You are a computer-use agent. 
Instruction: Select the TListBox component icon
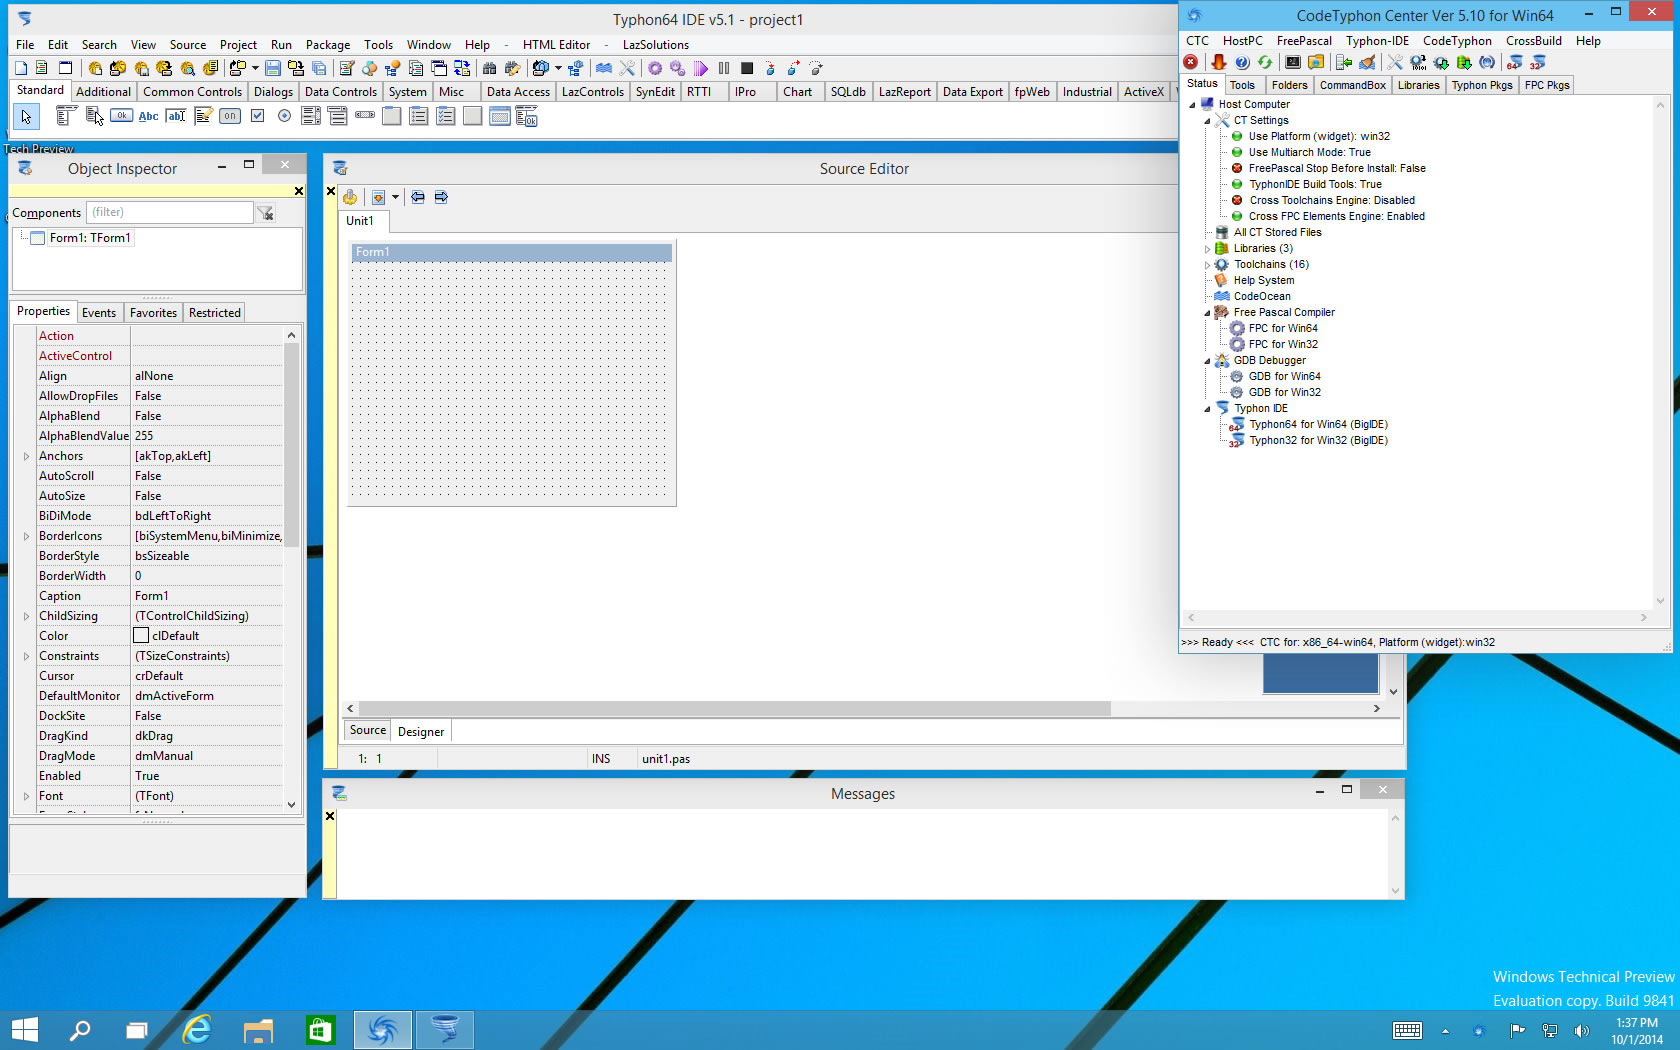(x=311, y=116)
